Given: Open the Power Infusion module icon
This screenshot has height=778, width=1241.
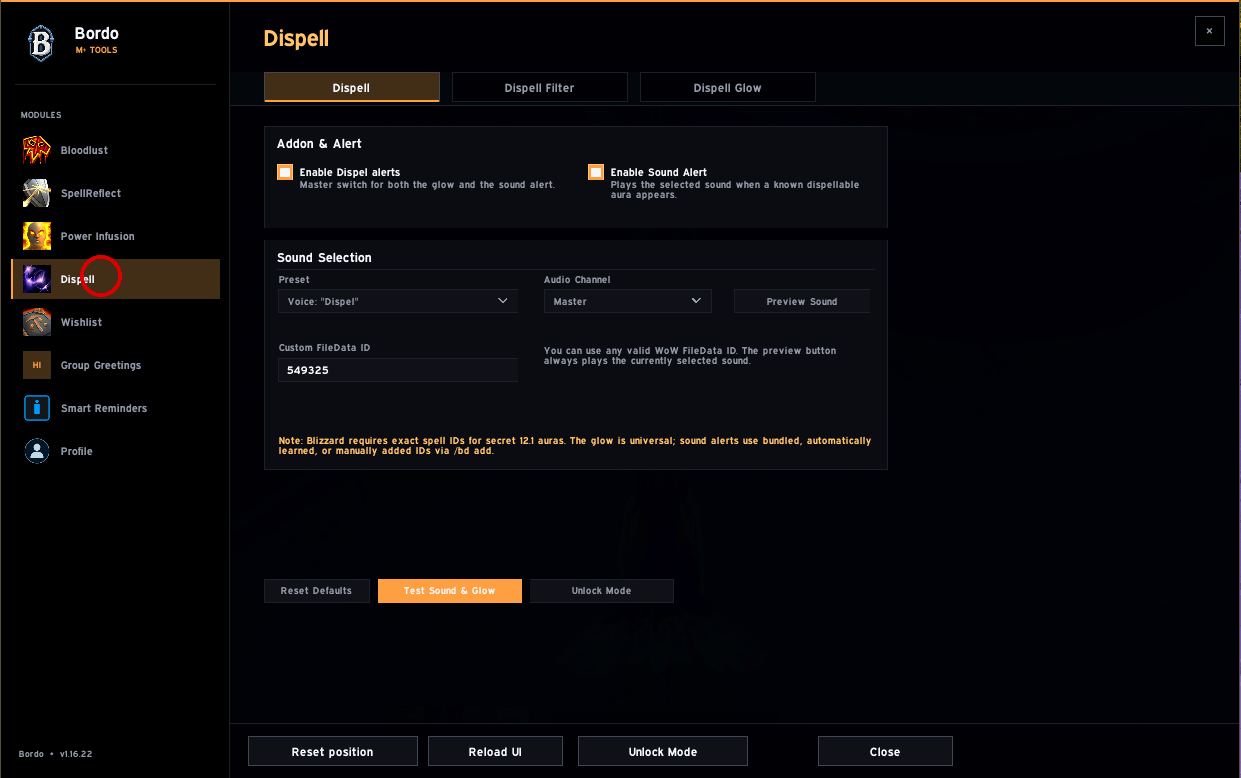Looking at the screenshot, I should point(37,236).
